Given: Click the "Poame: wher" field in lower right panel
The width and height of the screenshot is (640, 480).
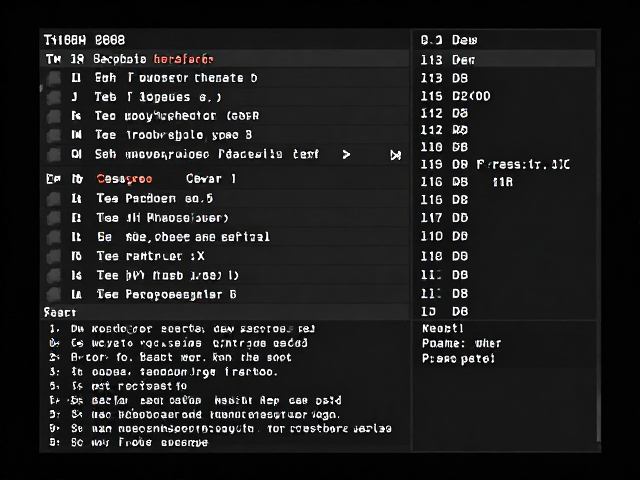Looking at the screenshot, I should (462, 344).
